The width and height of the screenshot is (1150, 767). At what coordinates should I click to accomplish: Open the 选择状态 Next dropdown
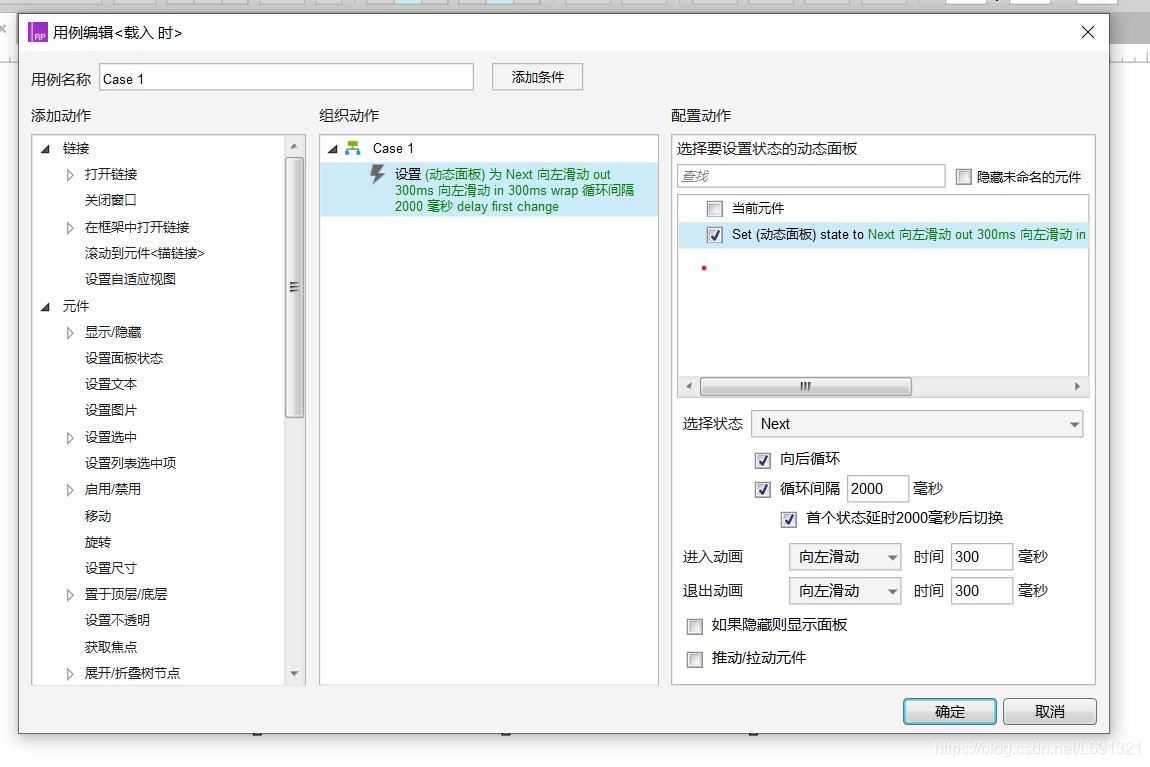click(917, 424)
